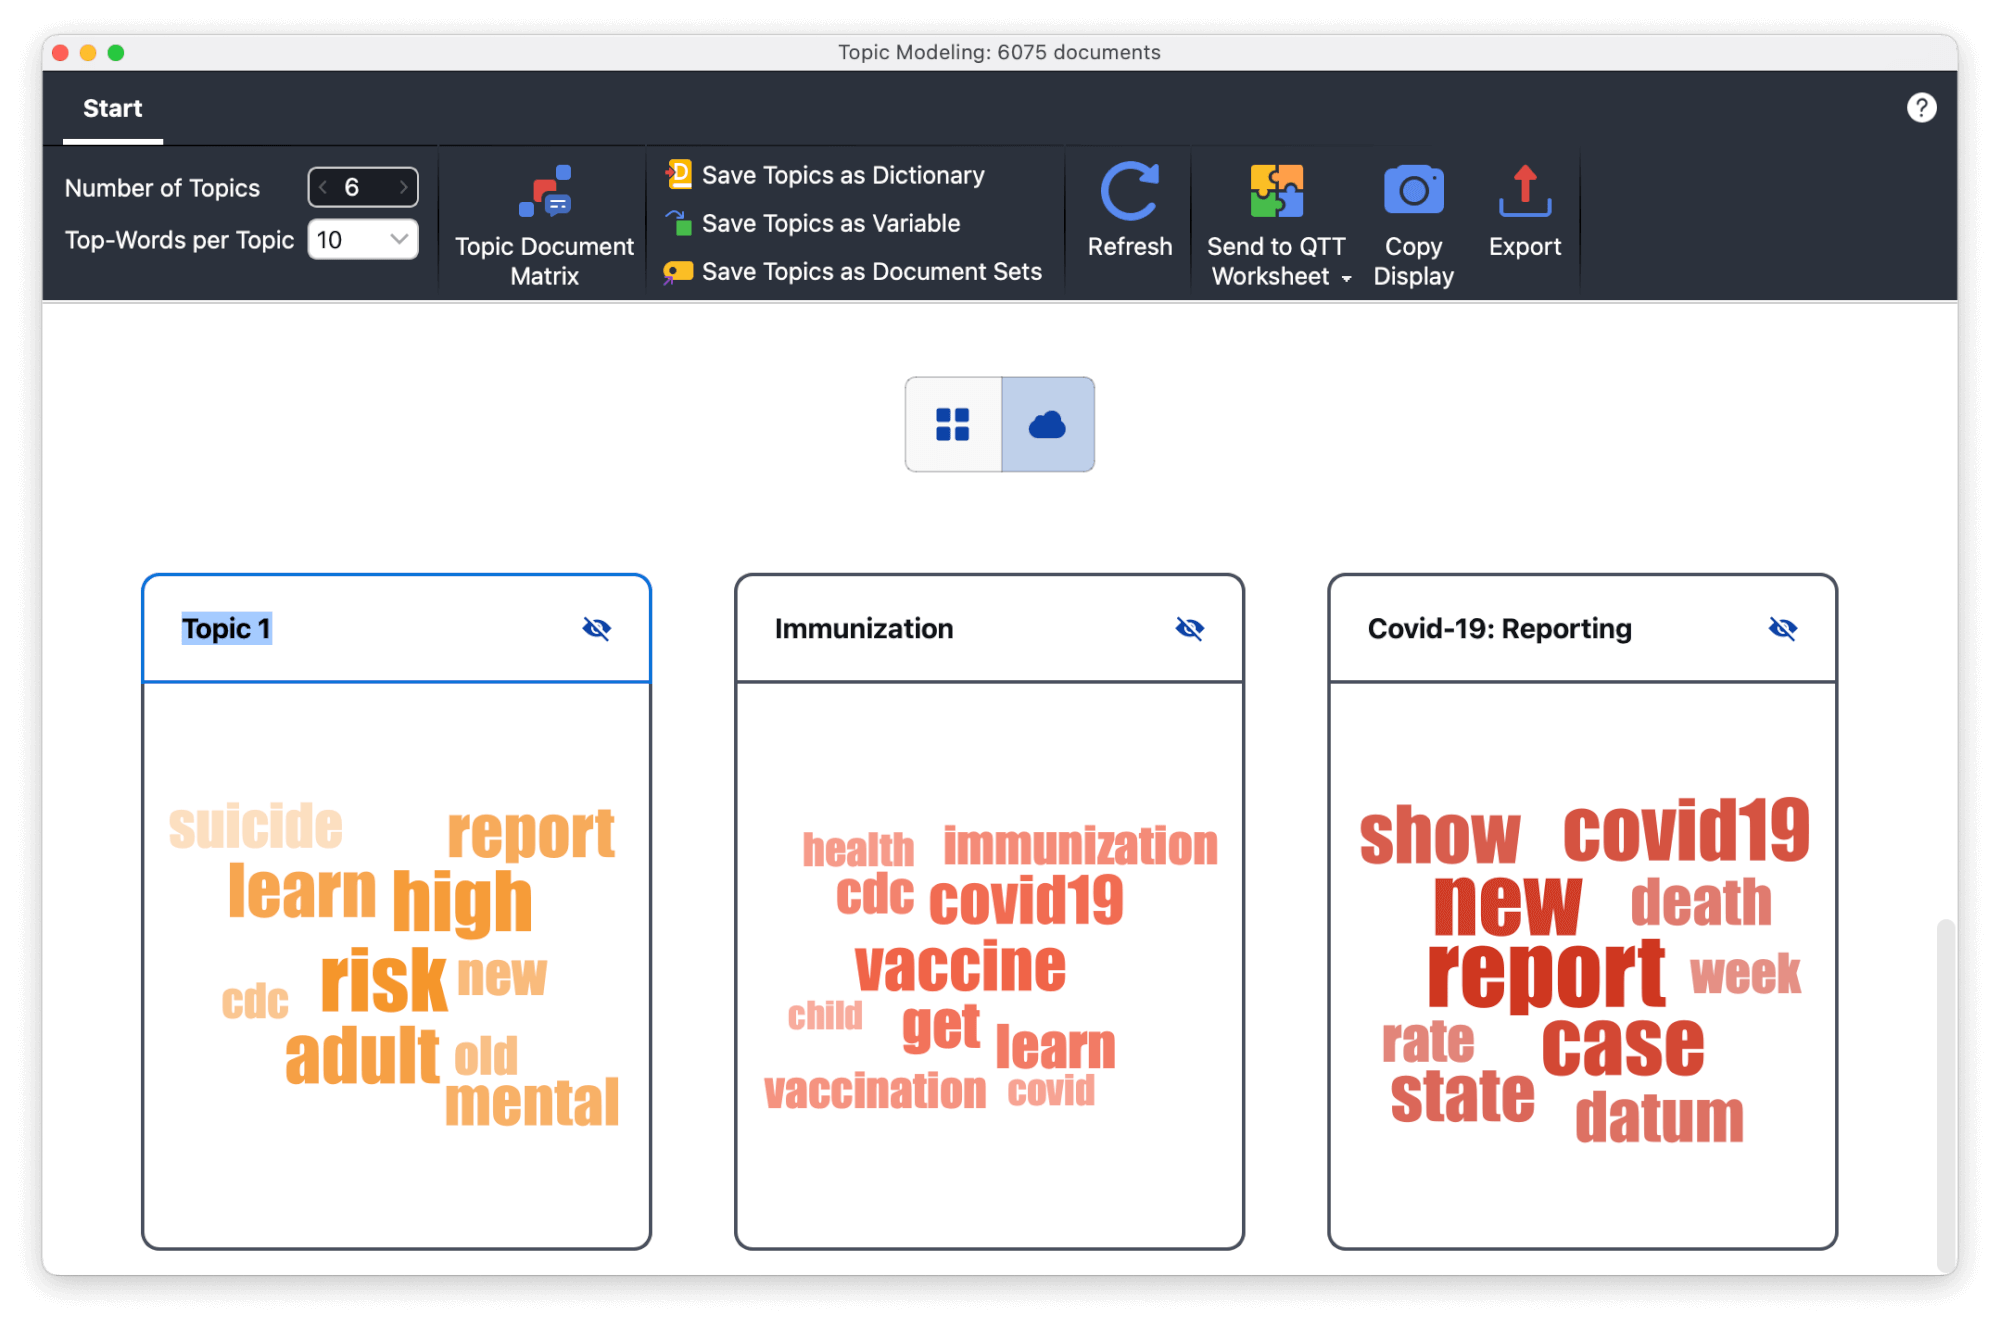This screenshot has height=1325, width=2000.
Task: Hide the Immunization topic
Action: 1189,628
